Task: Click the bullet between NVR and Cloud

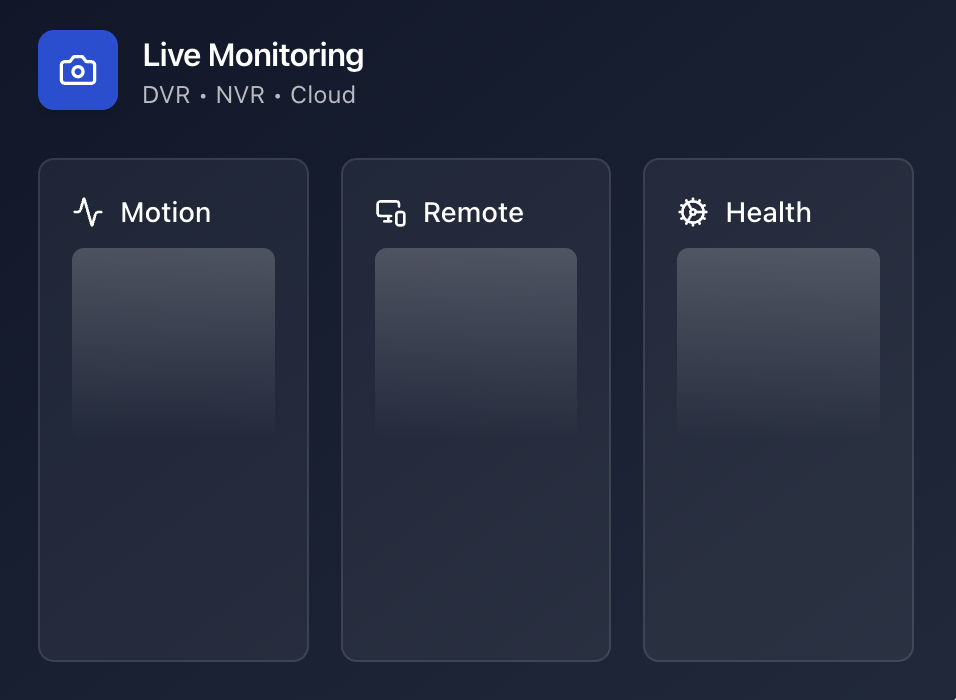Action: 277,97
